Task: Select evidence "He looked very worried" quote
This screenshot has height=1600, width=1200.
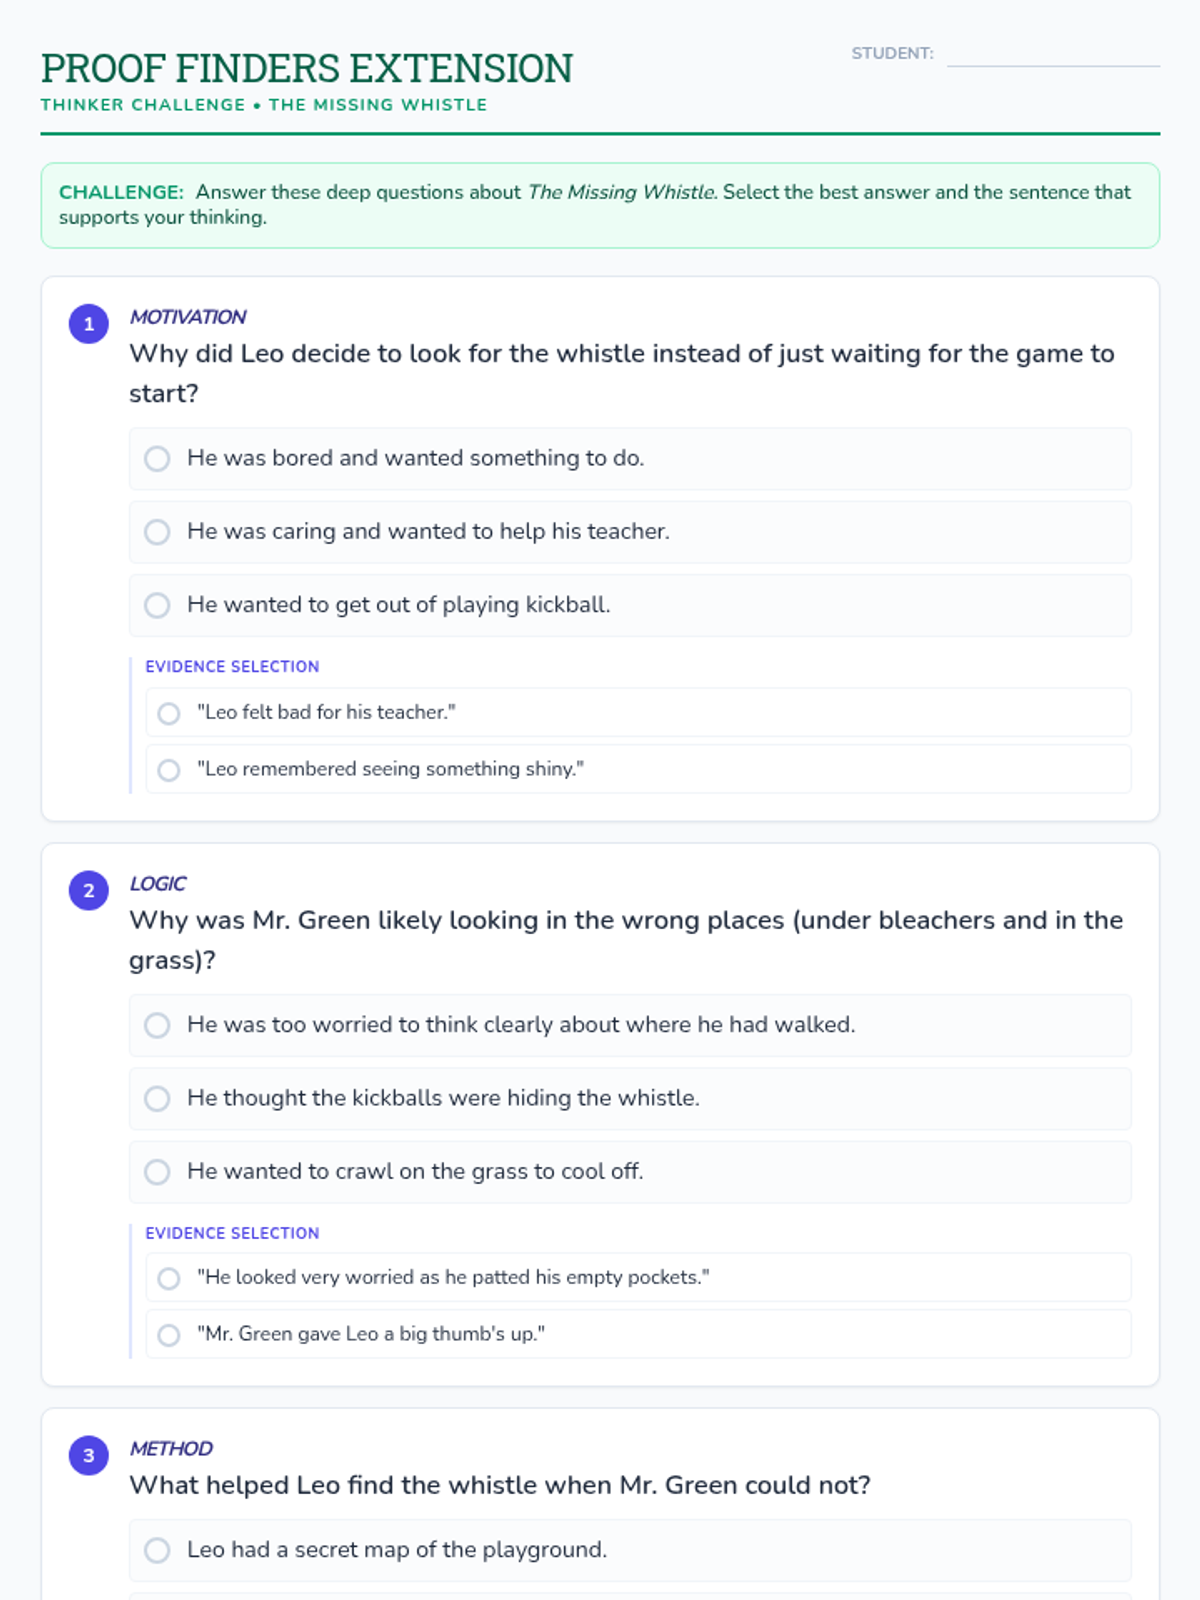Action: point(169,1278)
